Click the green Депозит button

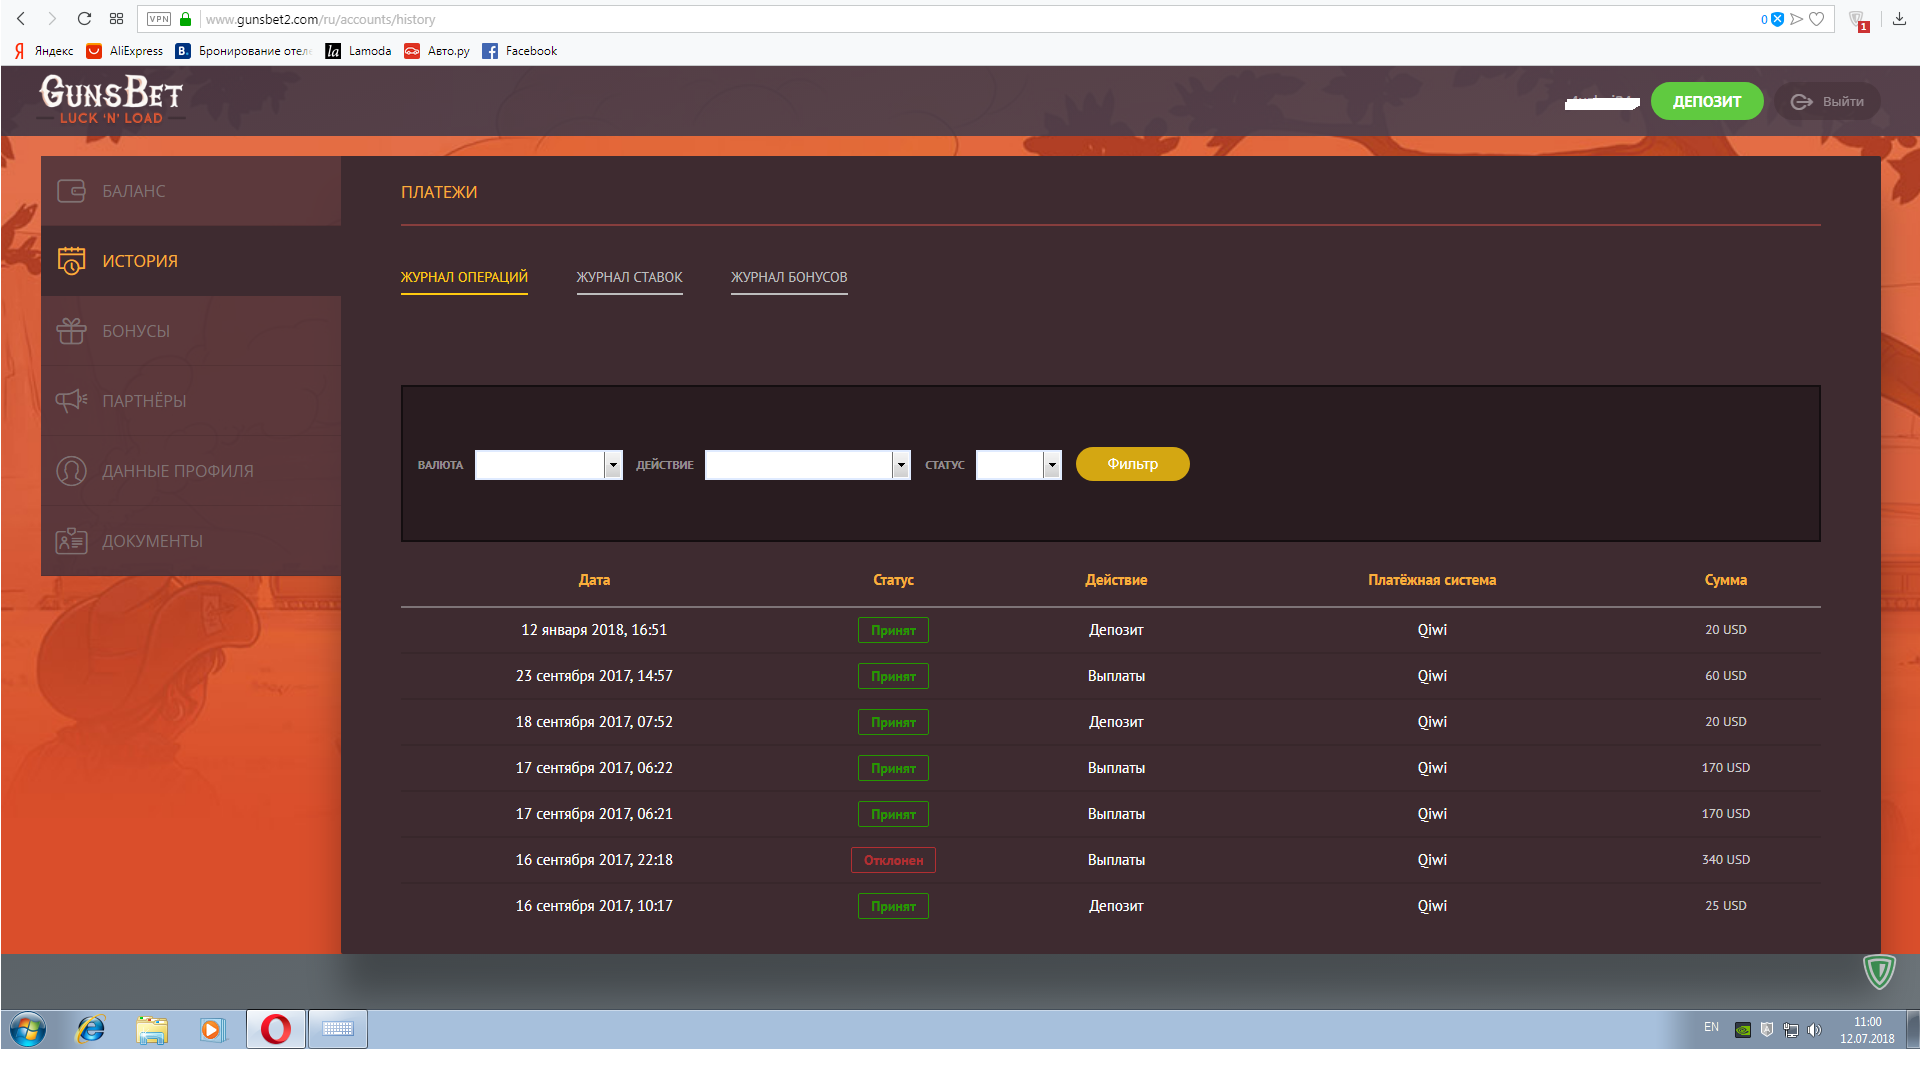tap(1706, 101)
